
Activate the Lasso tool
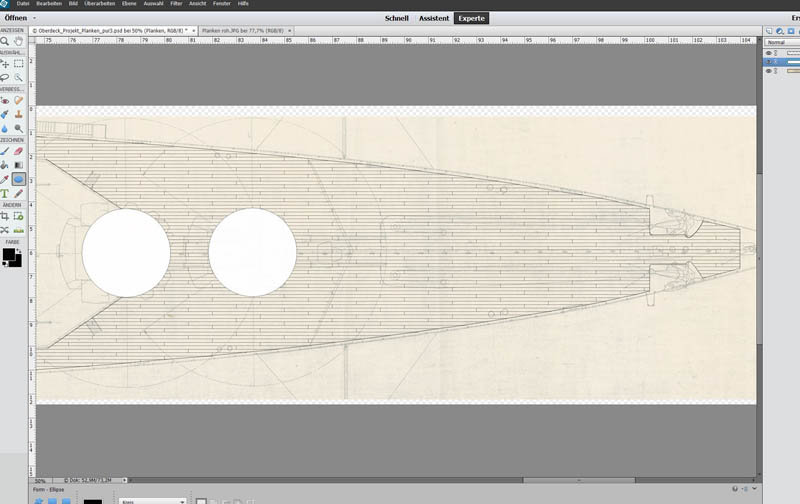tap(6, 77)
